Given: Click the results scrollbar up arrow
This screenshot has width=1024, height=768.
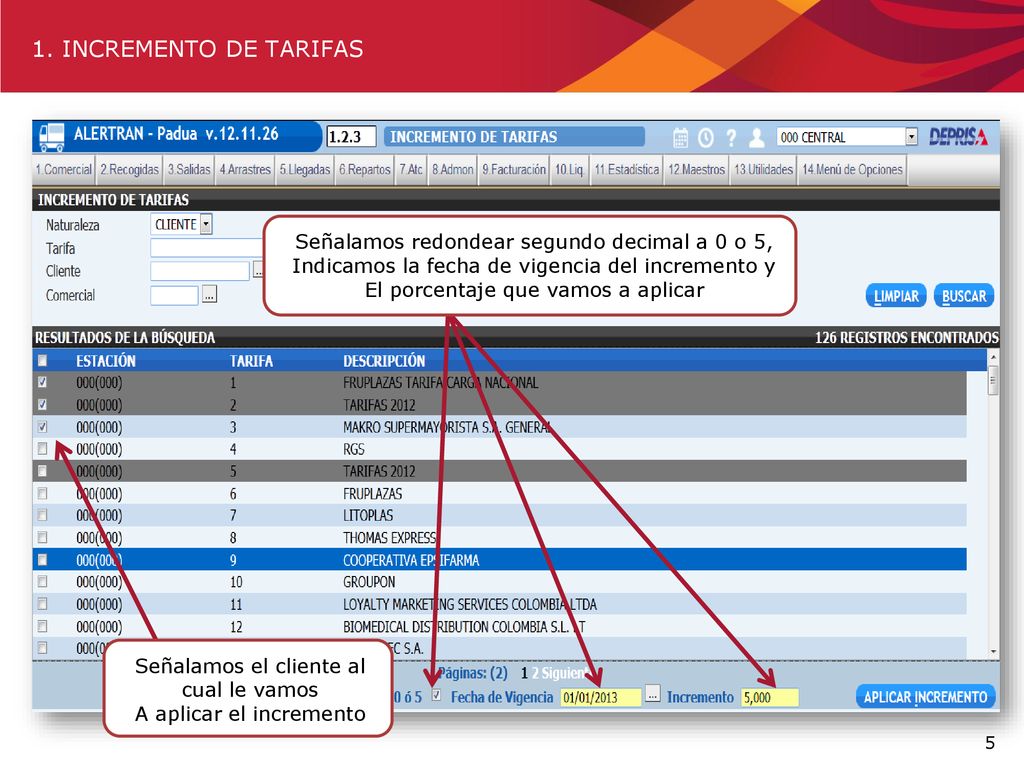Looking at the screenshot, I should [x=993, y=357].
